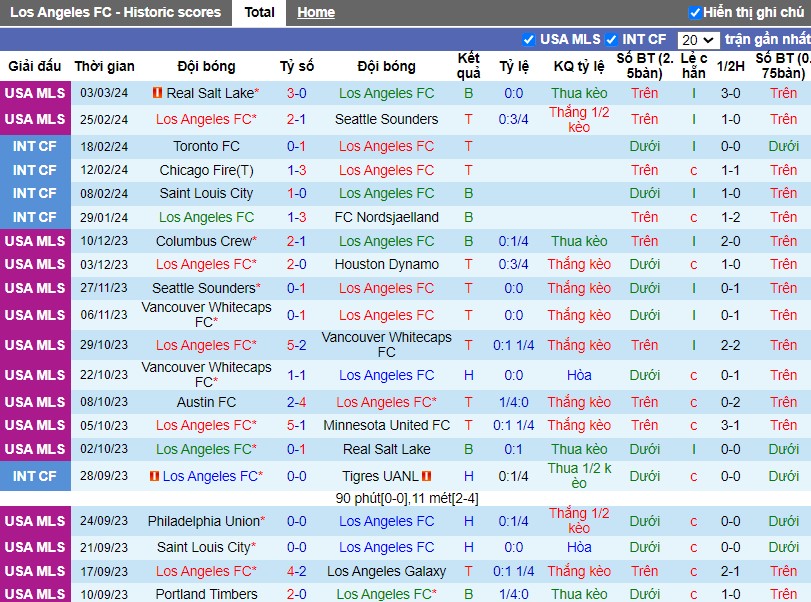811x602 pixels.
Task: Toggle the 'Hiển thị ghi chú' checkbox
Action: tap(695, 12)
